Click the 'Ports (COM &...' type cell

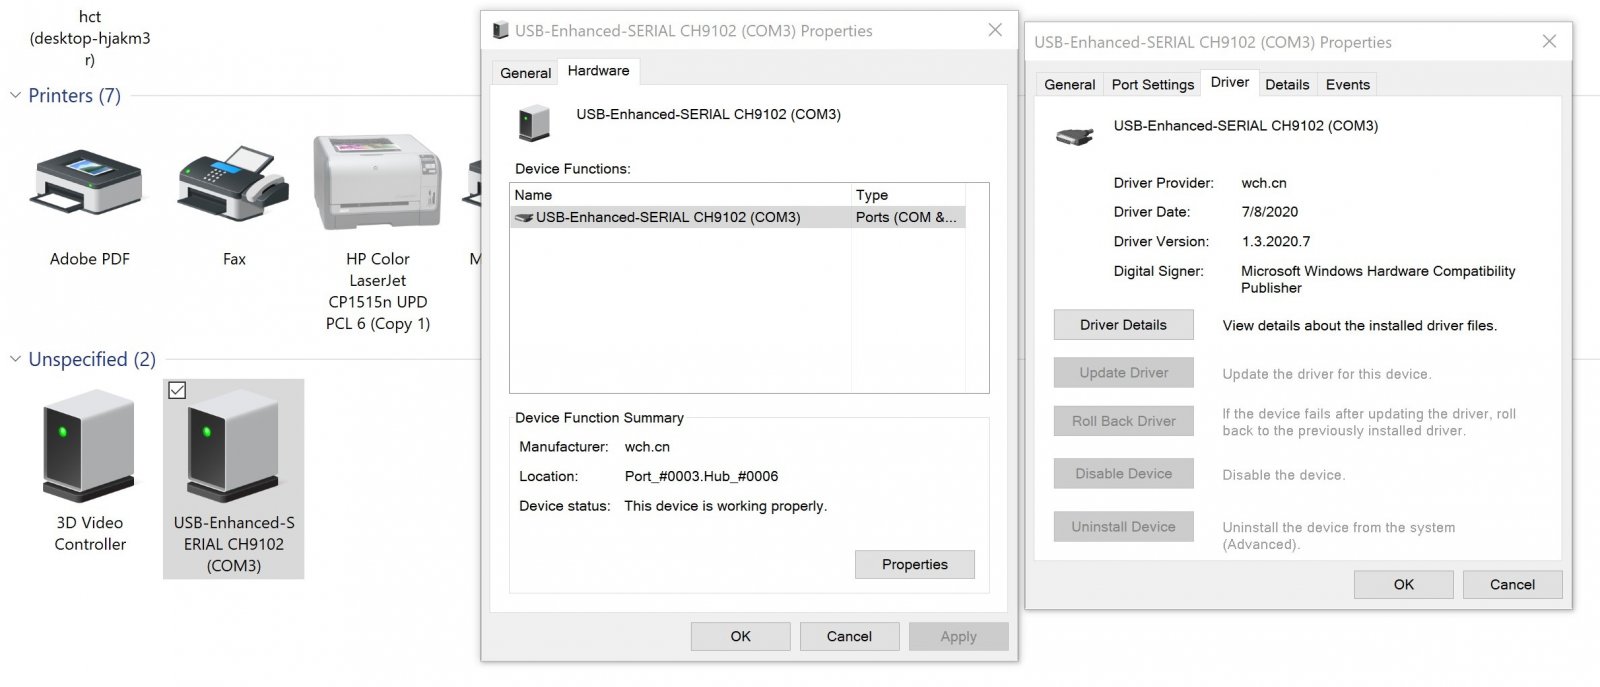tap(906, 217)
